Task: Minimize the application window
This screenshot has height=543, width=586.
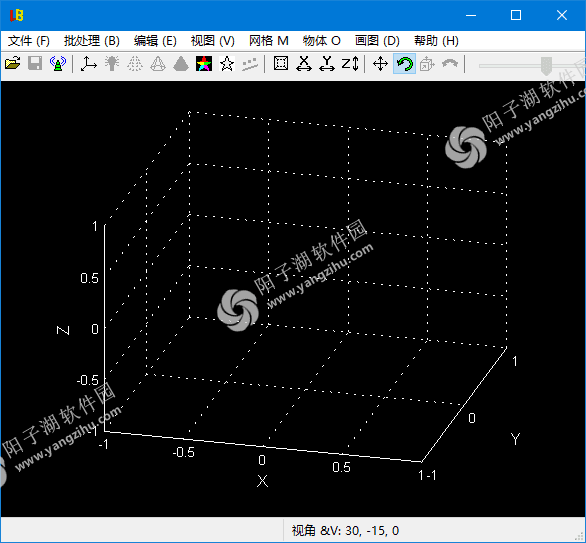Action: point(471,15)
